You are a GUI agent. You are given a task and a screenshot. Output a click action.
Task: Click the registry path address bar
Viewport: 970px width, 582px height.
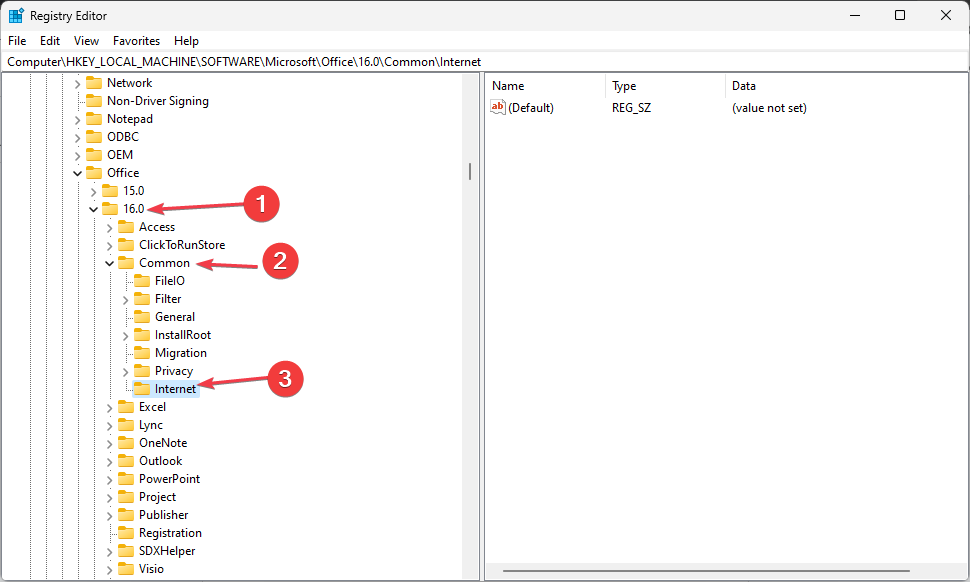tap(485, 62)
